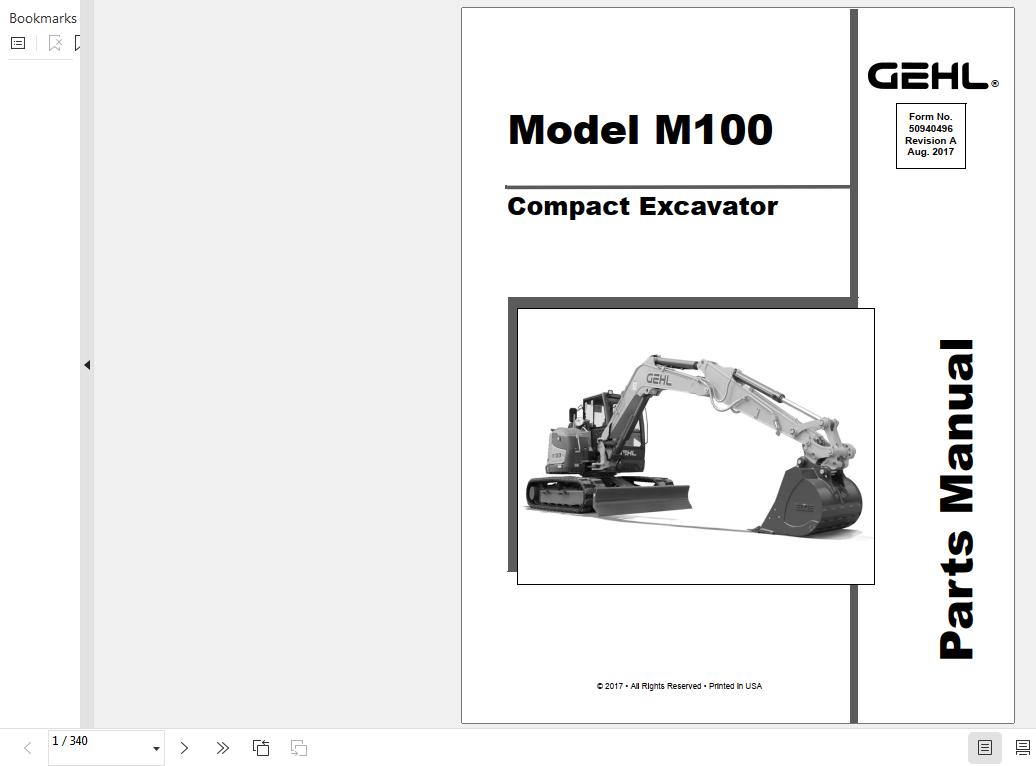Click the Parts Manual vertical text

[957, 499]
